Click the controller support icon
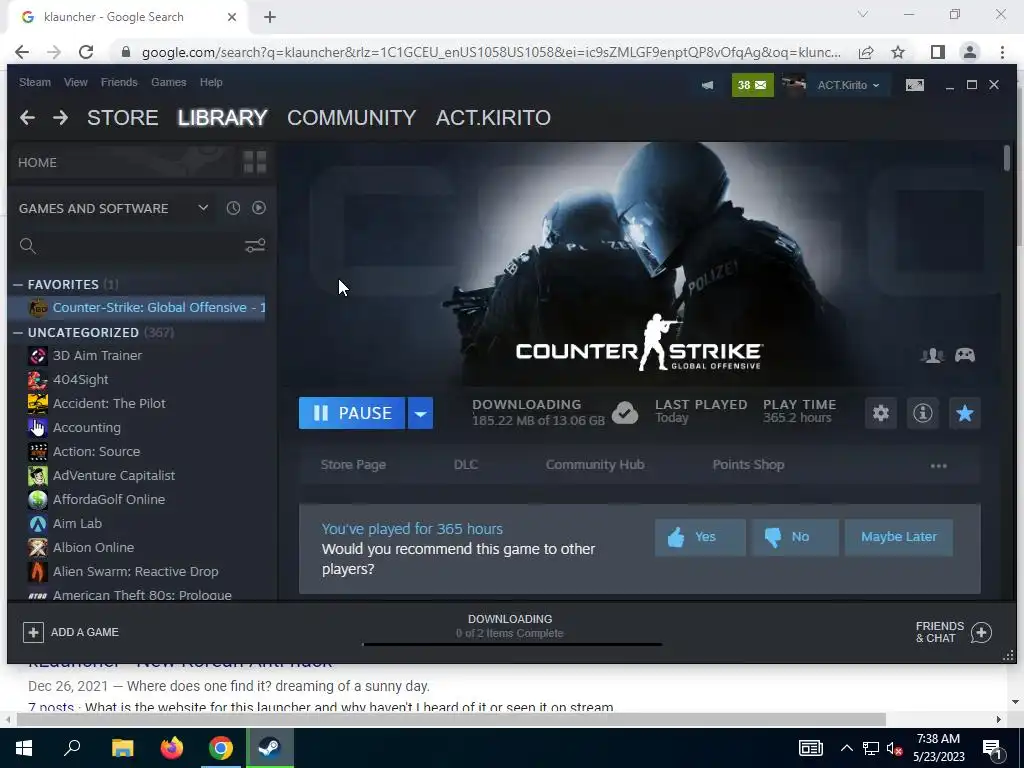1024x768 pixels. pyautogui.click(x=965, y=355)
